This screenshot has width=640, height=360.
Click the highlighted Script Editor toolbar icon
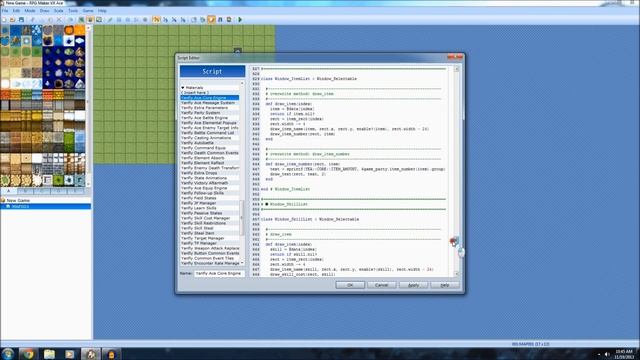[x=211, y=20]
